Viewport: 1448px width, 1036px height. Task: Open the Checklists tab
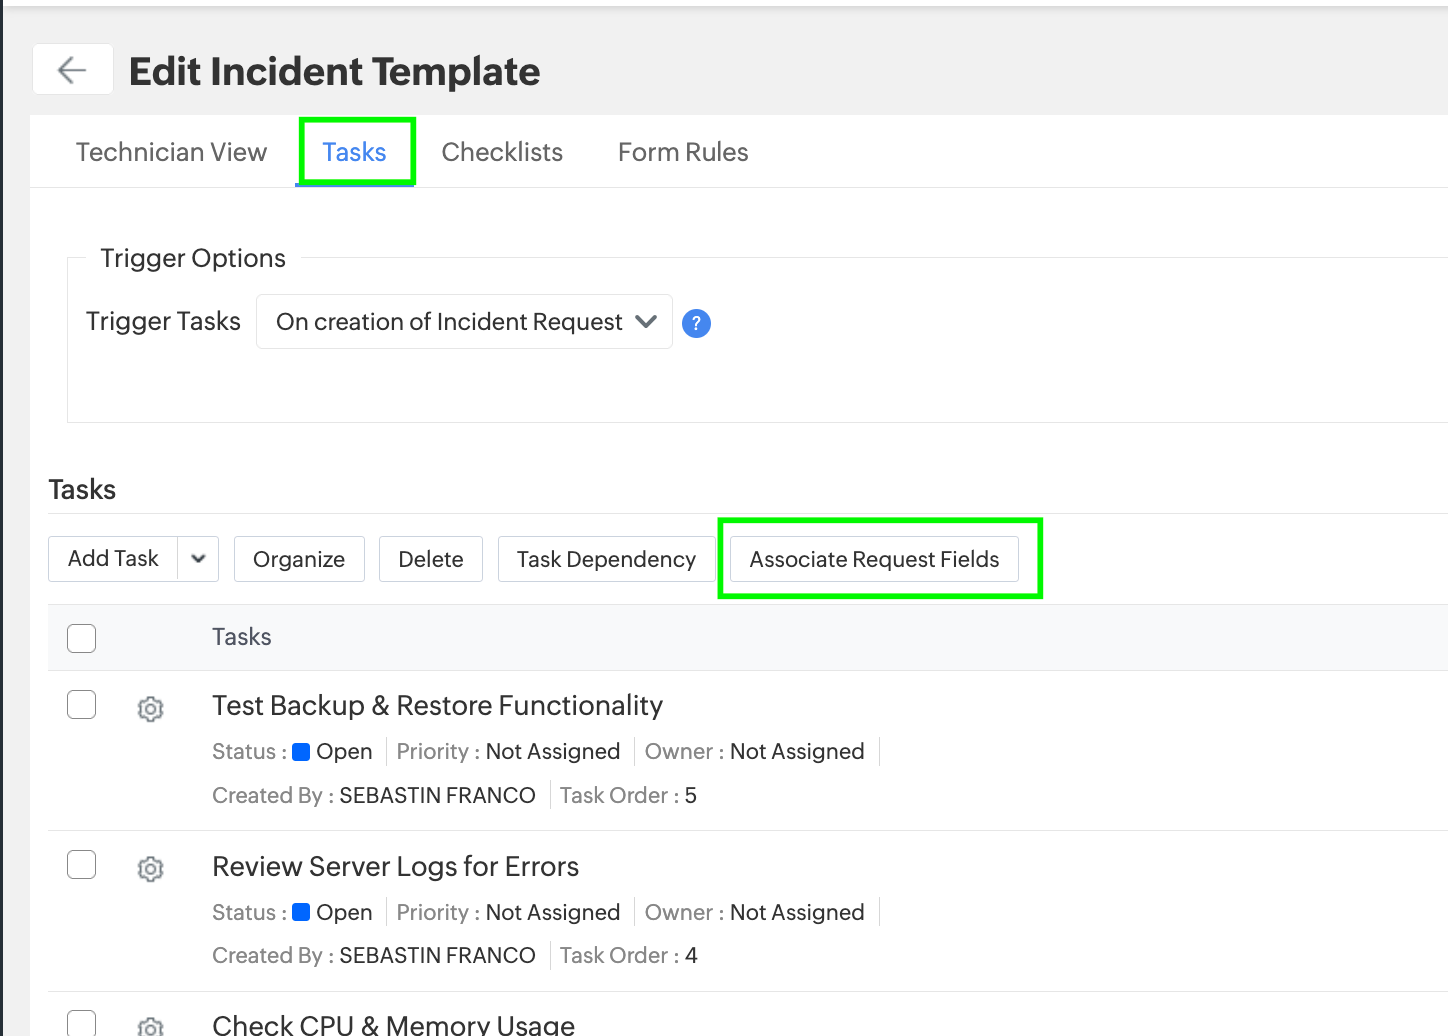[502, 152]
